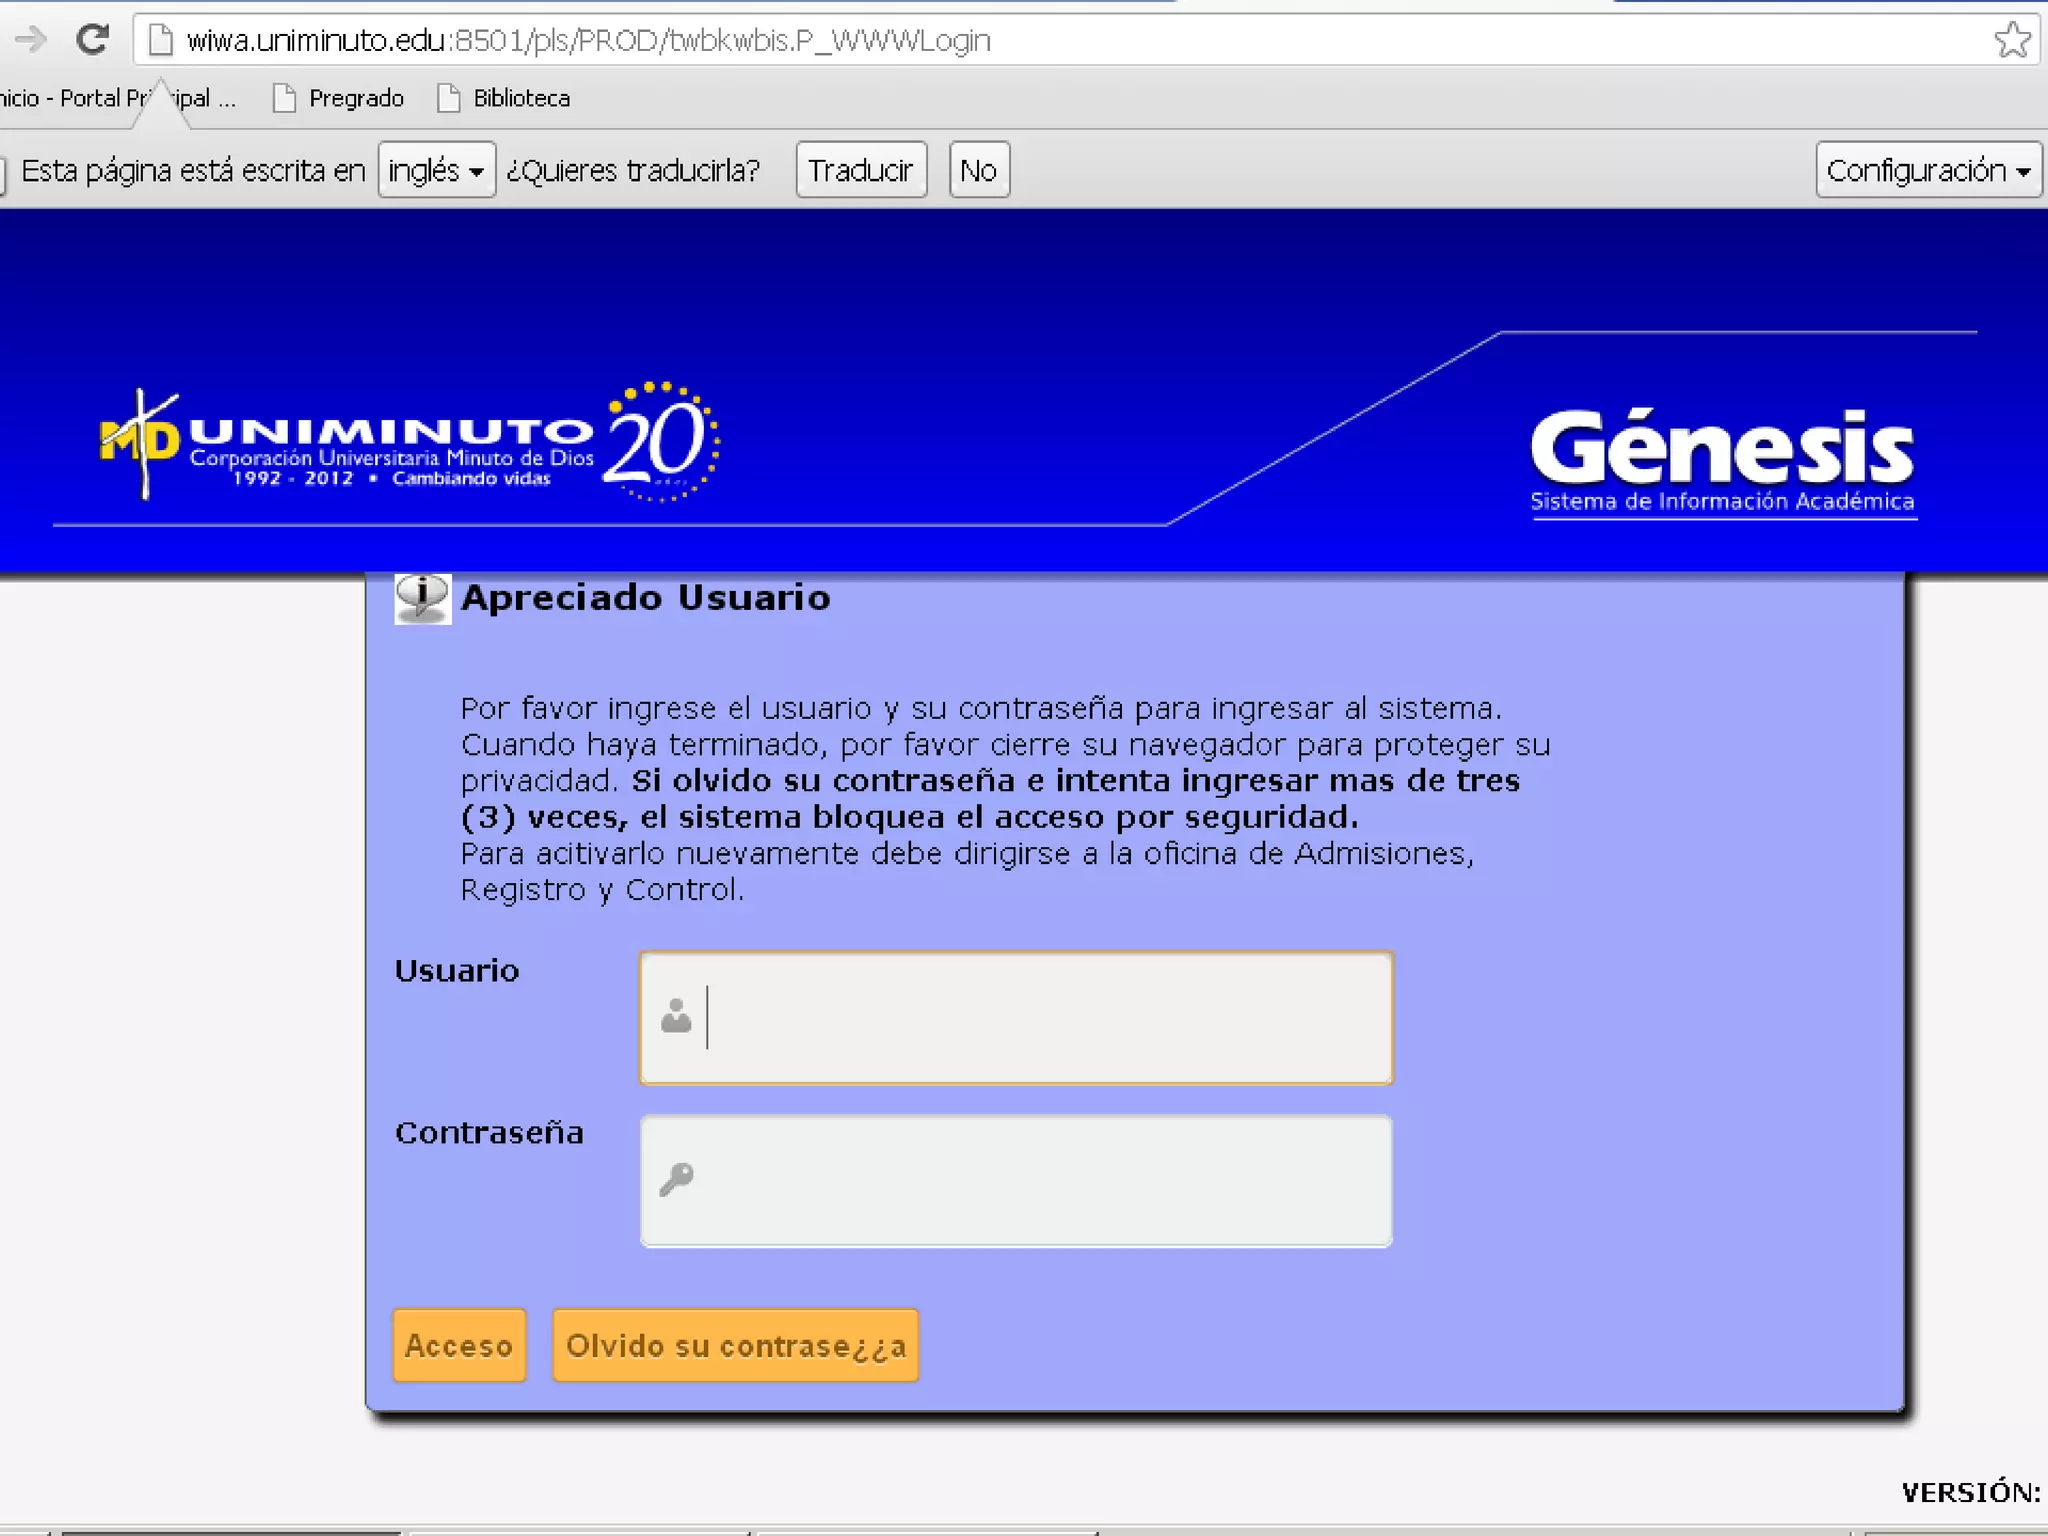Viewport: 2048px width, 1536px height.
Task: Click the browser reload icon
Action: (93, 40)
